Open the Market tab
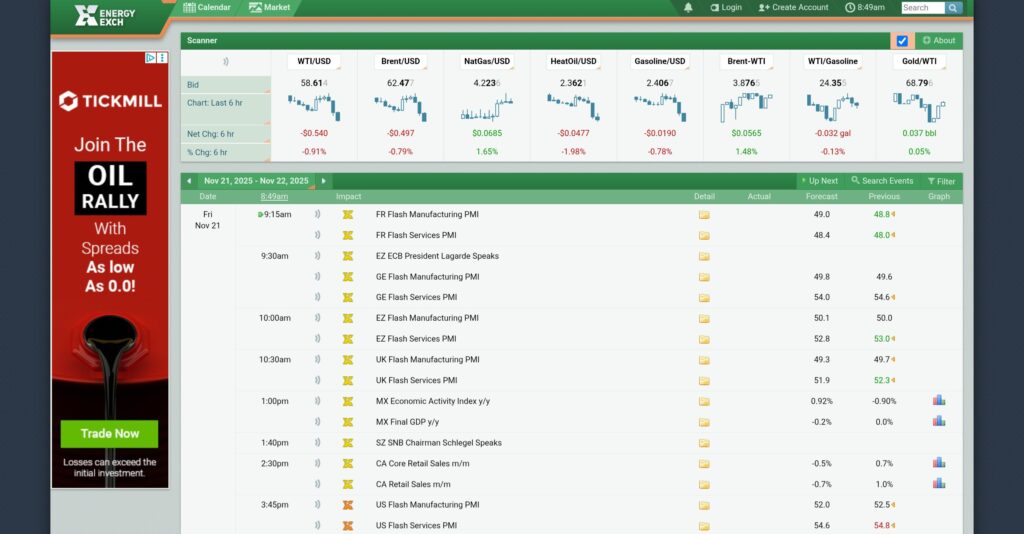 (269, 7)
